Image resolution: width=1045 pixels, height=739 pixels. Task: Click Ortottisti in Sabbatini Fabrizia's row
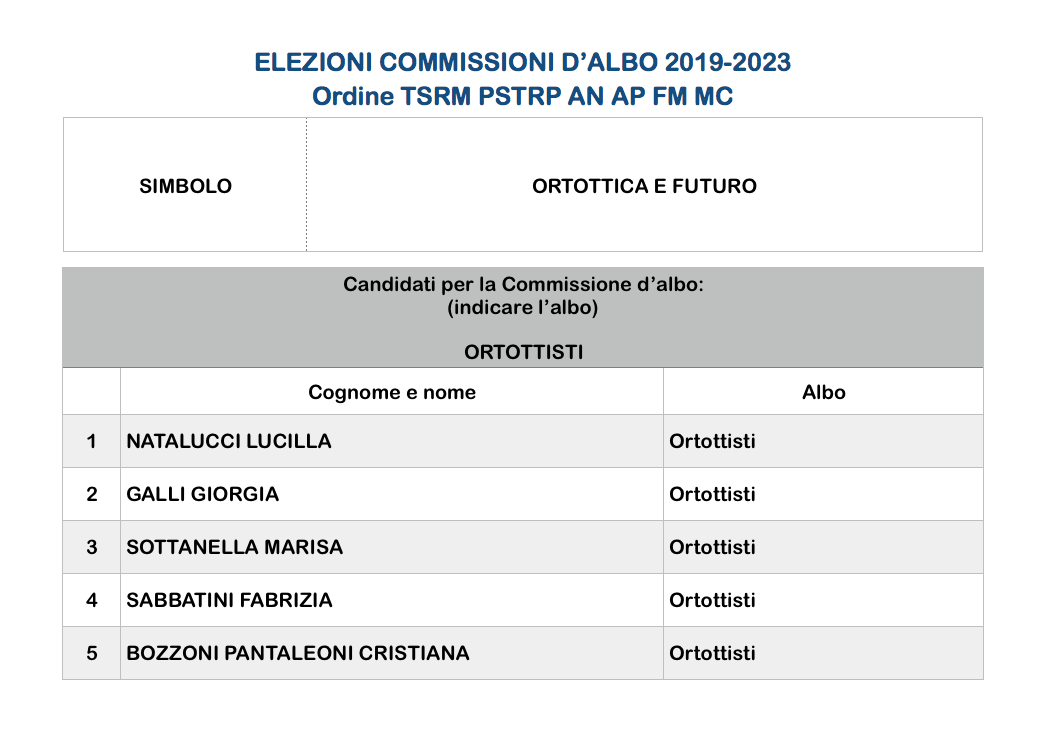pyautogui.click(x=712, y=600)
